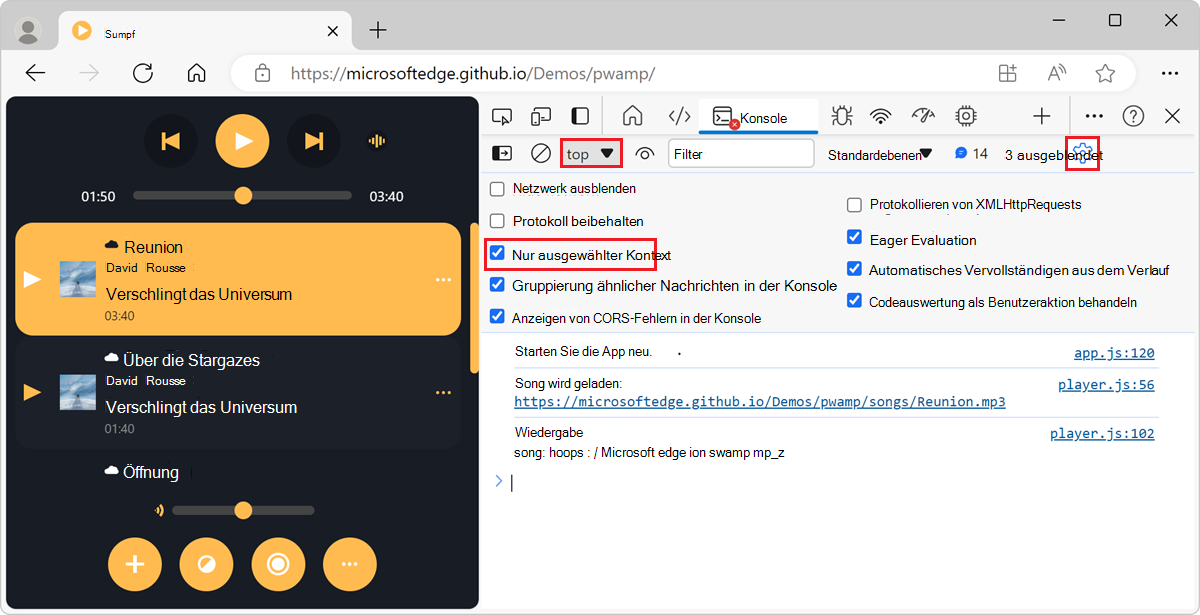Clear the console messages
This screenshot has height=615, width=1200.
(541, 153)
